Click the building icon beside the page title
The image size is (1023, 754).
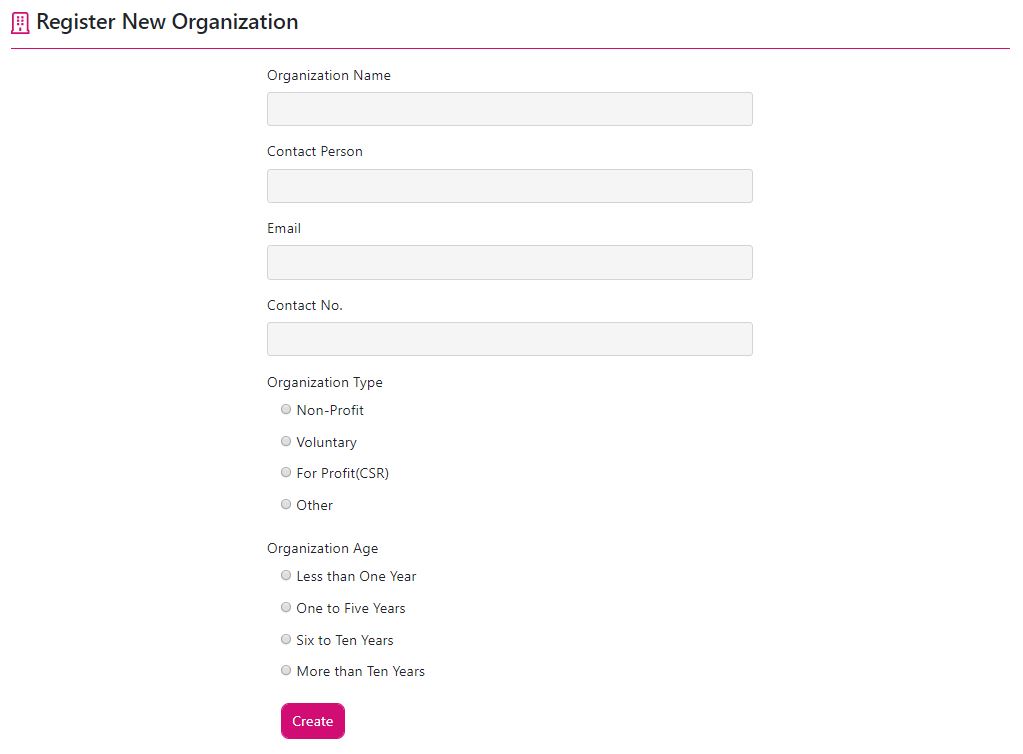point(20,23)
